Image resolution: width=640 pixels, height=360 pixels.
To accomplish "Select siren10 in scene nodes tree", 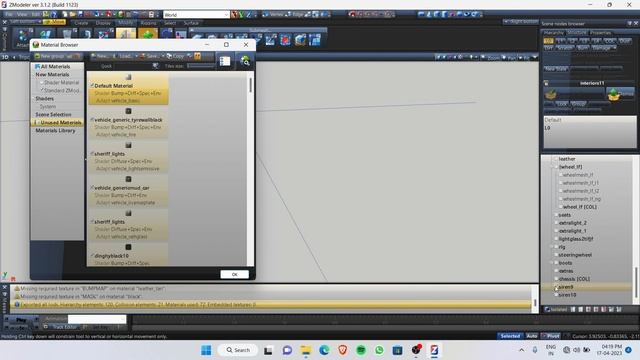I will (x=567, y=295).
